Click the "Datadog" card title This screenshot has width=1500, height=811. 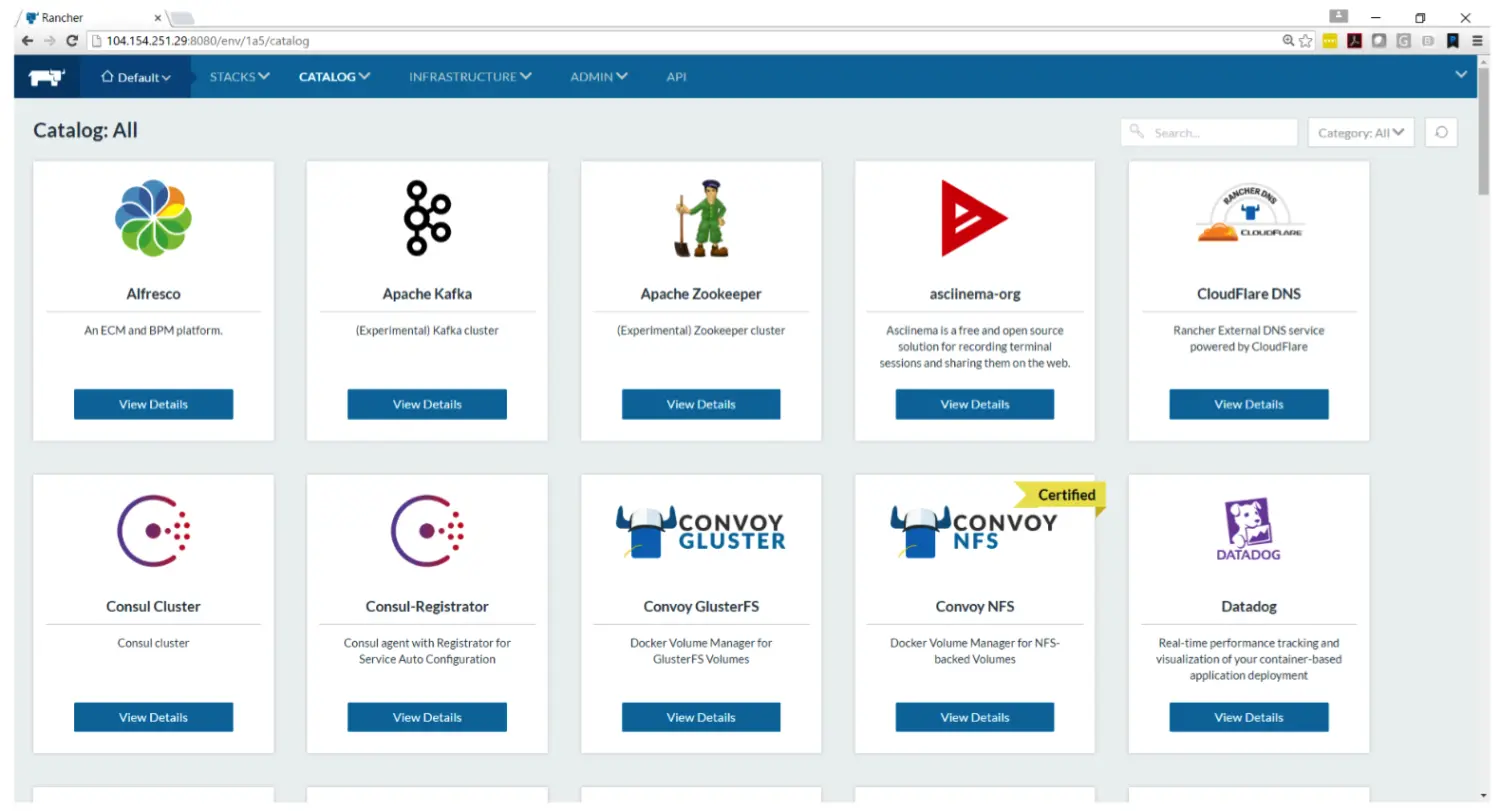pyautogui.click(x=1249, y=606)
